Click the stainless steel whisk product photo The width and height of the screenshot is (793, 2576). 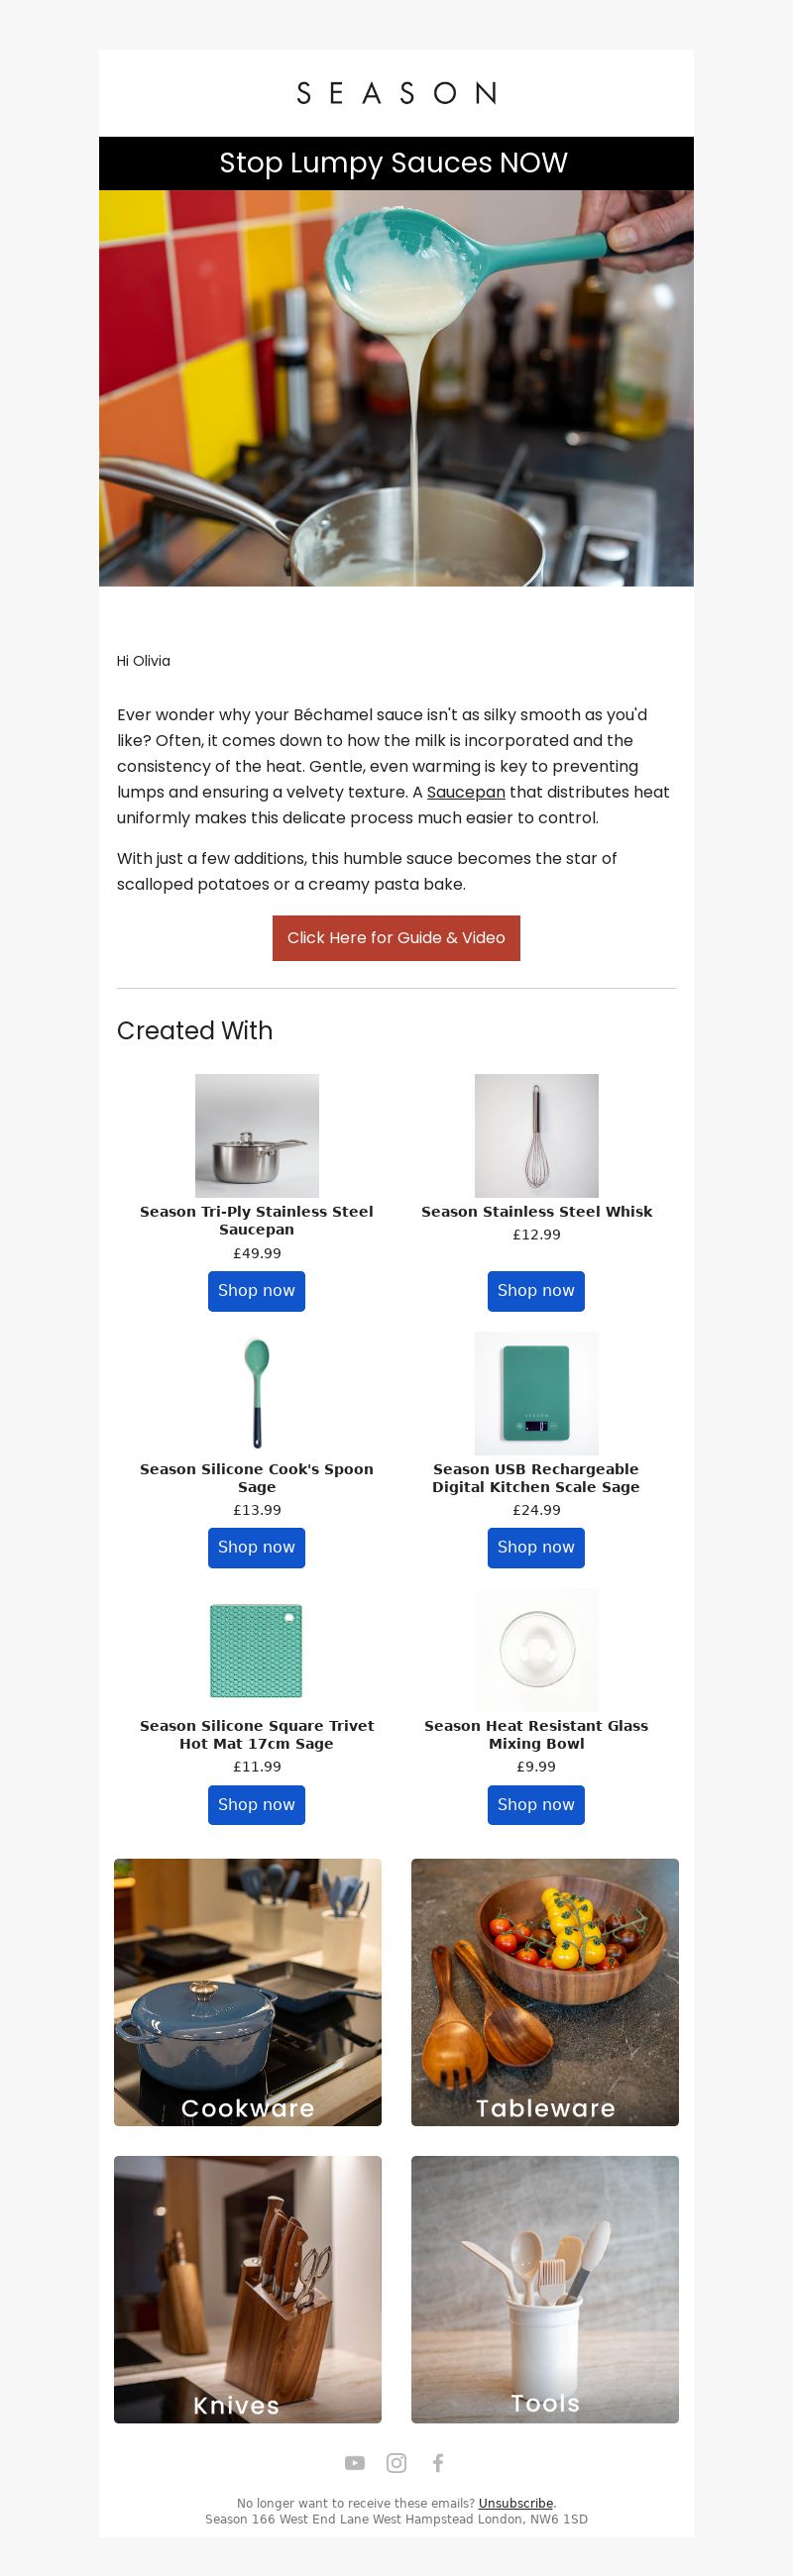point(536,1136)
